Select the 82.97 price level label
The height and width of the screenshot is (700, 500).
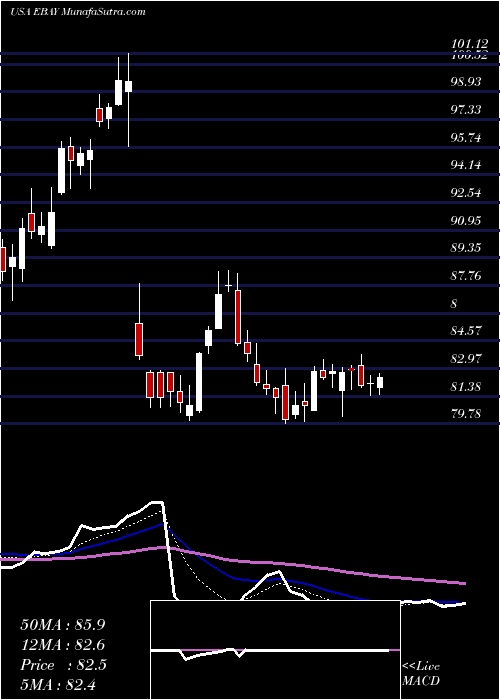click(x=466, y=359)
